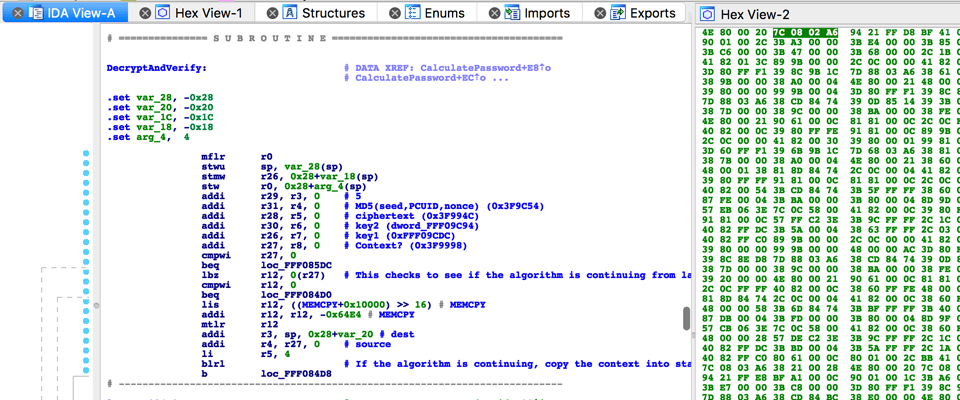Click the DecryptAndVerify subroutine label
The width and height of the screenshot is (960, 400).
[156, 67]
